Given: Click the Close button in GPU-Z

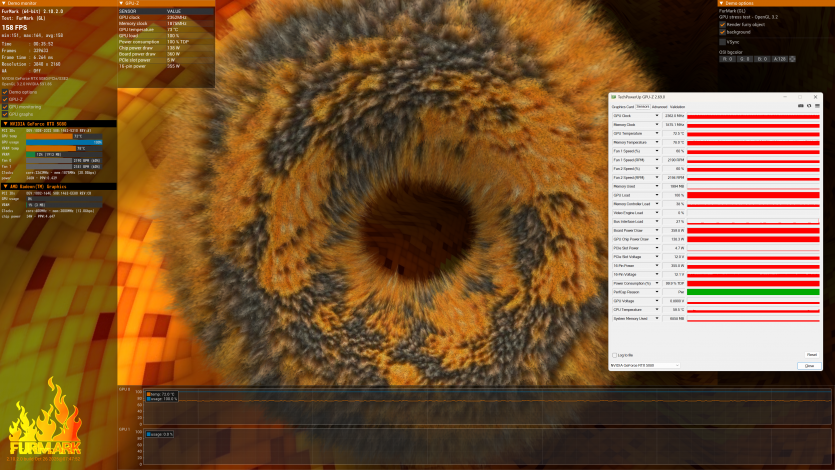Looking at the screenshot, I should [x=811, y=366].
